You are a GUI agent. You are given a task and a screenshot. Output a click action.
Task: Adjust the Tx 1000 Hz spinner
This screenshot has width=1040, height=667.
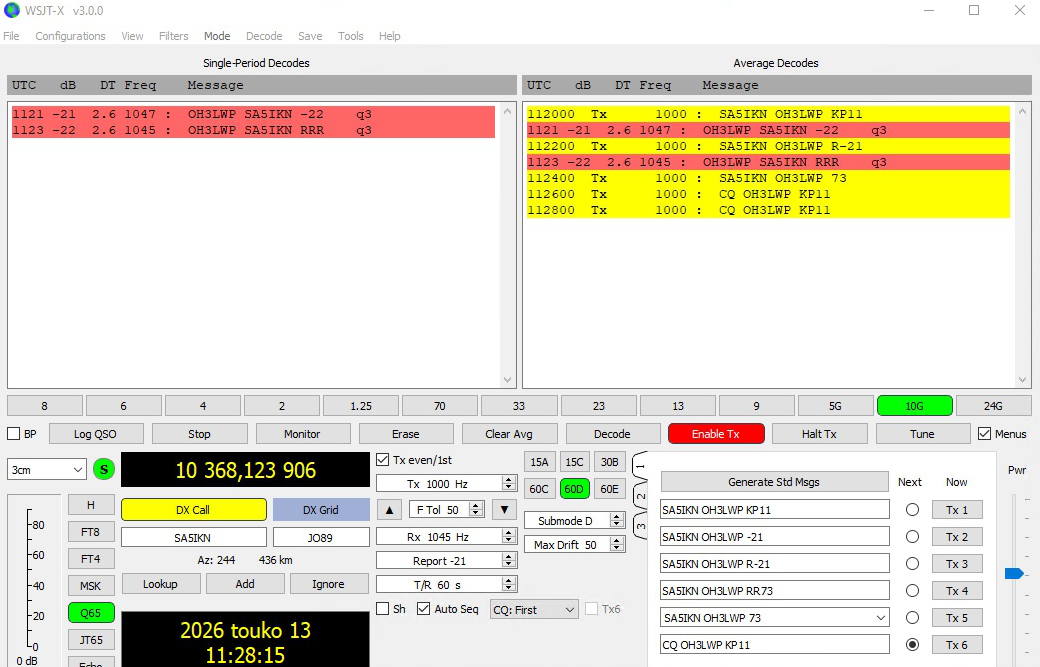509,483
